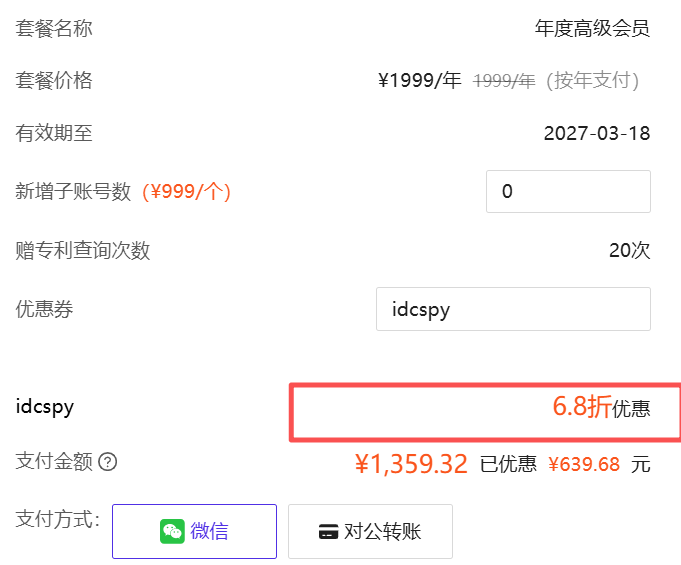
Task: Click the 支付方式 label
Action: pos(57,520)
